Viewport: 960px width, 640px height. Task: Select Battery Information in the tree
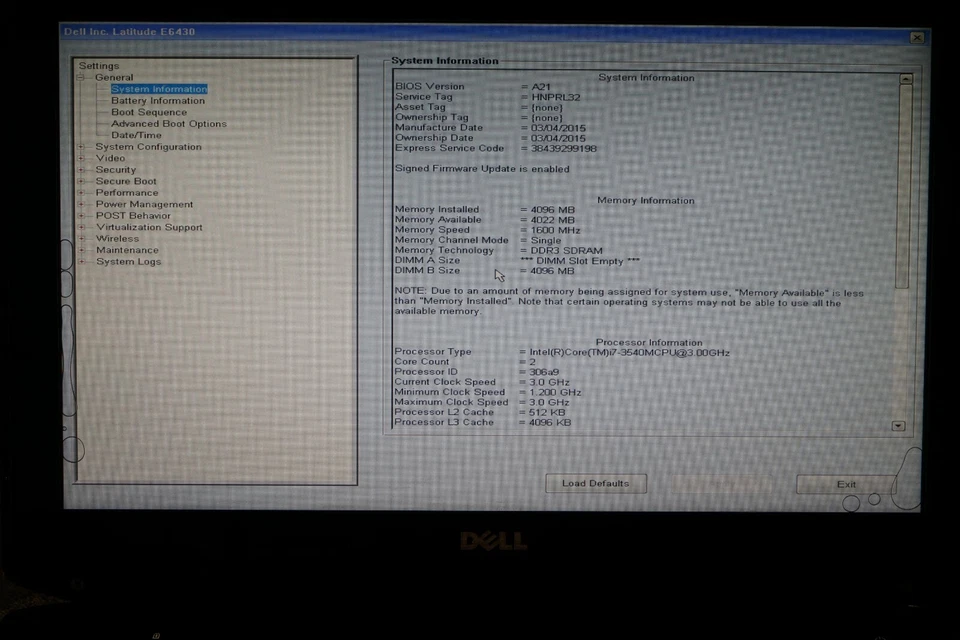pyautogui.click(x=158, y=100)
